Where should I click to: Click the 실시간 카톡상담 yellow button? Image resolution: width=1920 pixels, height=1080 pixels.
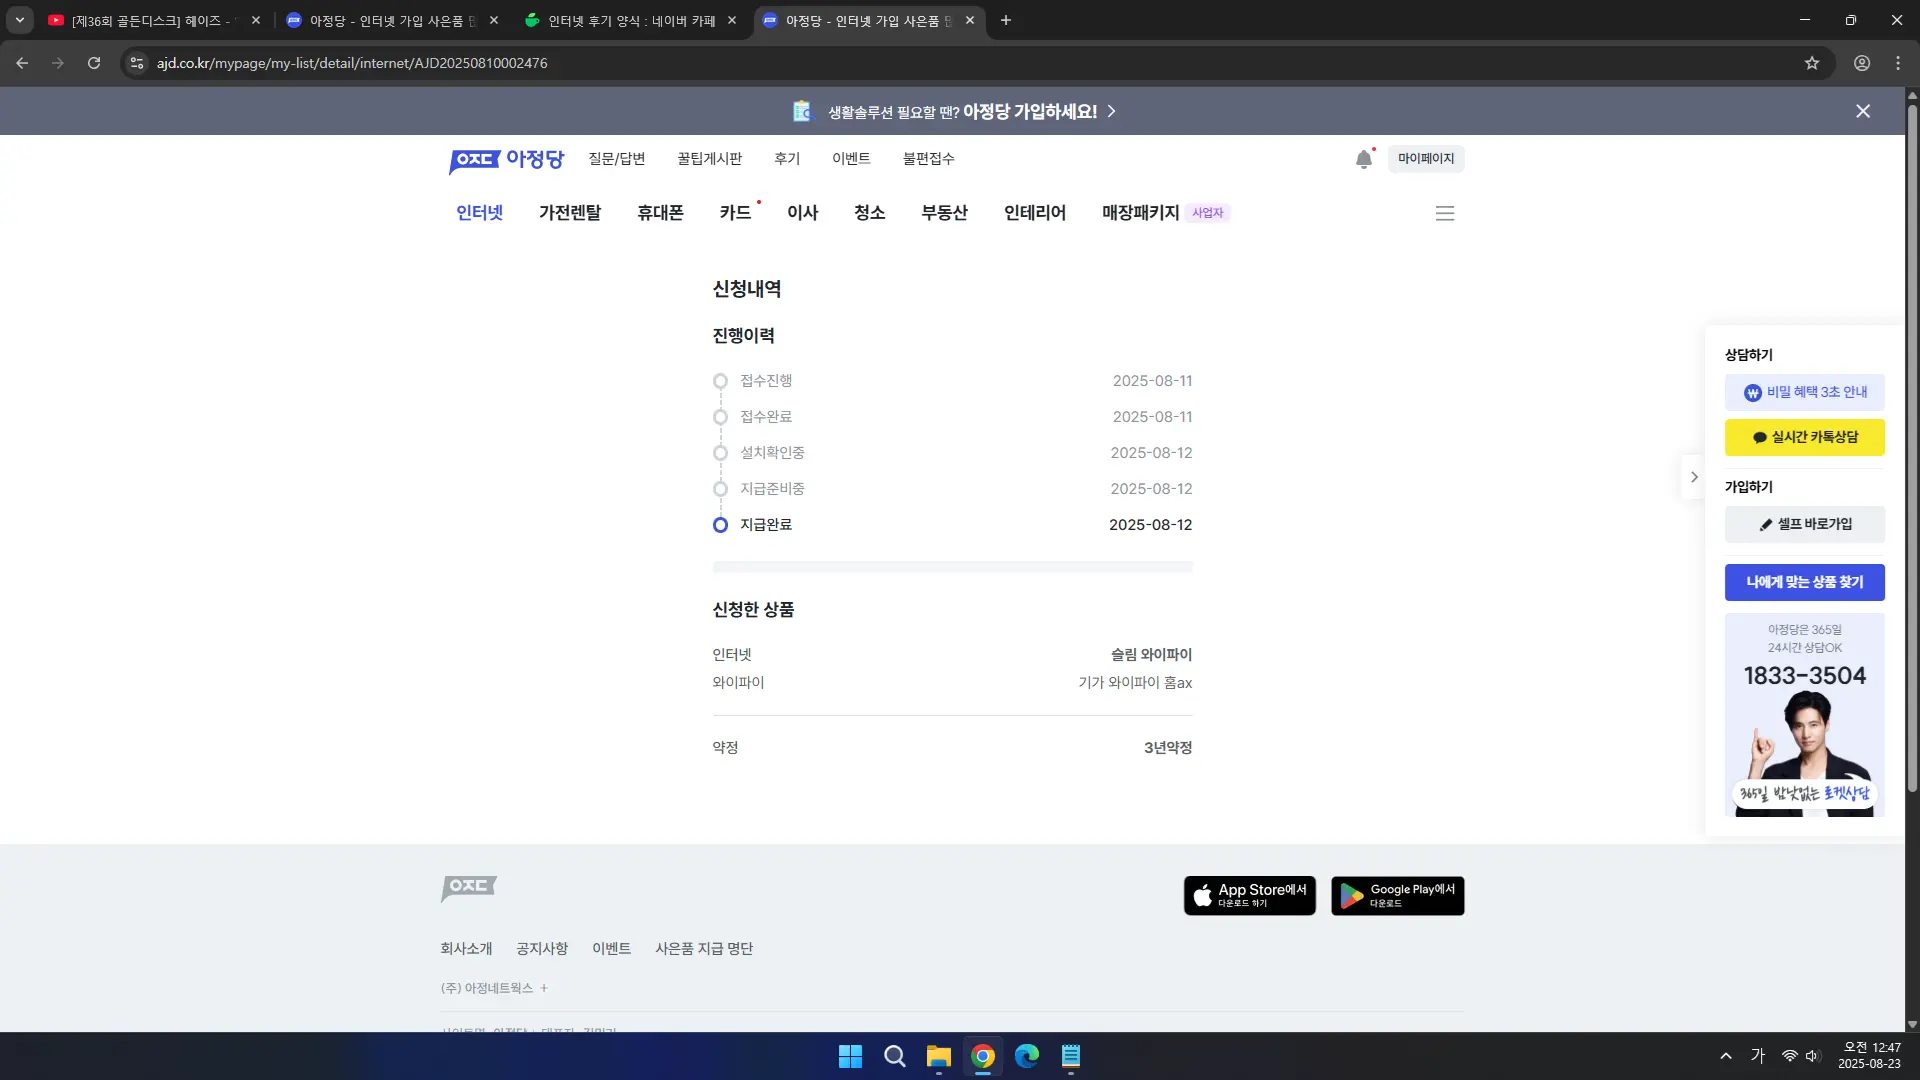click(1804, 437)
